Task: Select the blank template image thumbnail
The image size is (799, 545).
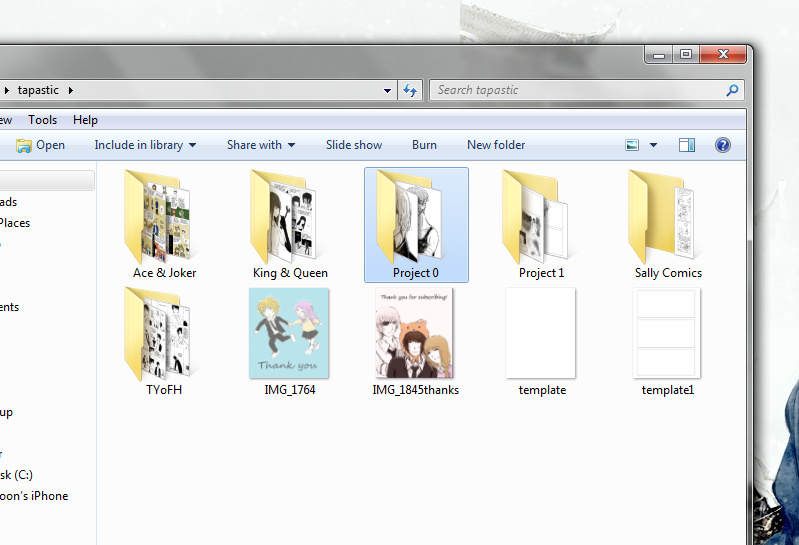Action: pos(541,333)
